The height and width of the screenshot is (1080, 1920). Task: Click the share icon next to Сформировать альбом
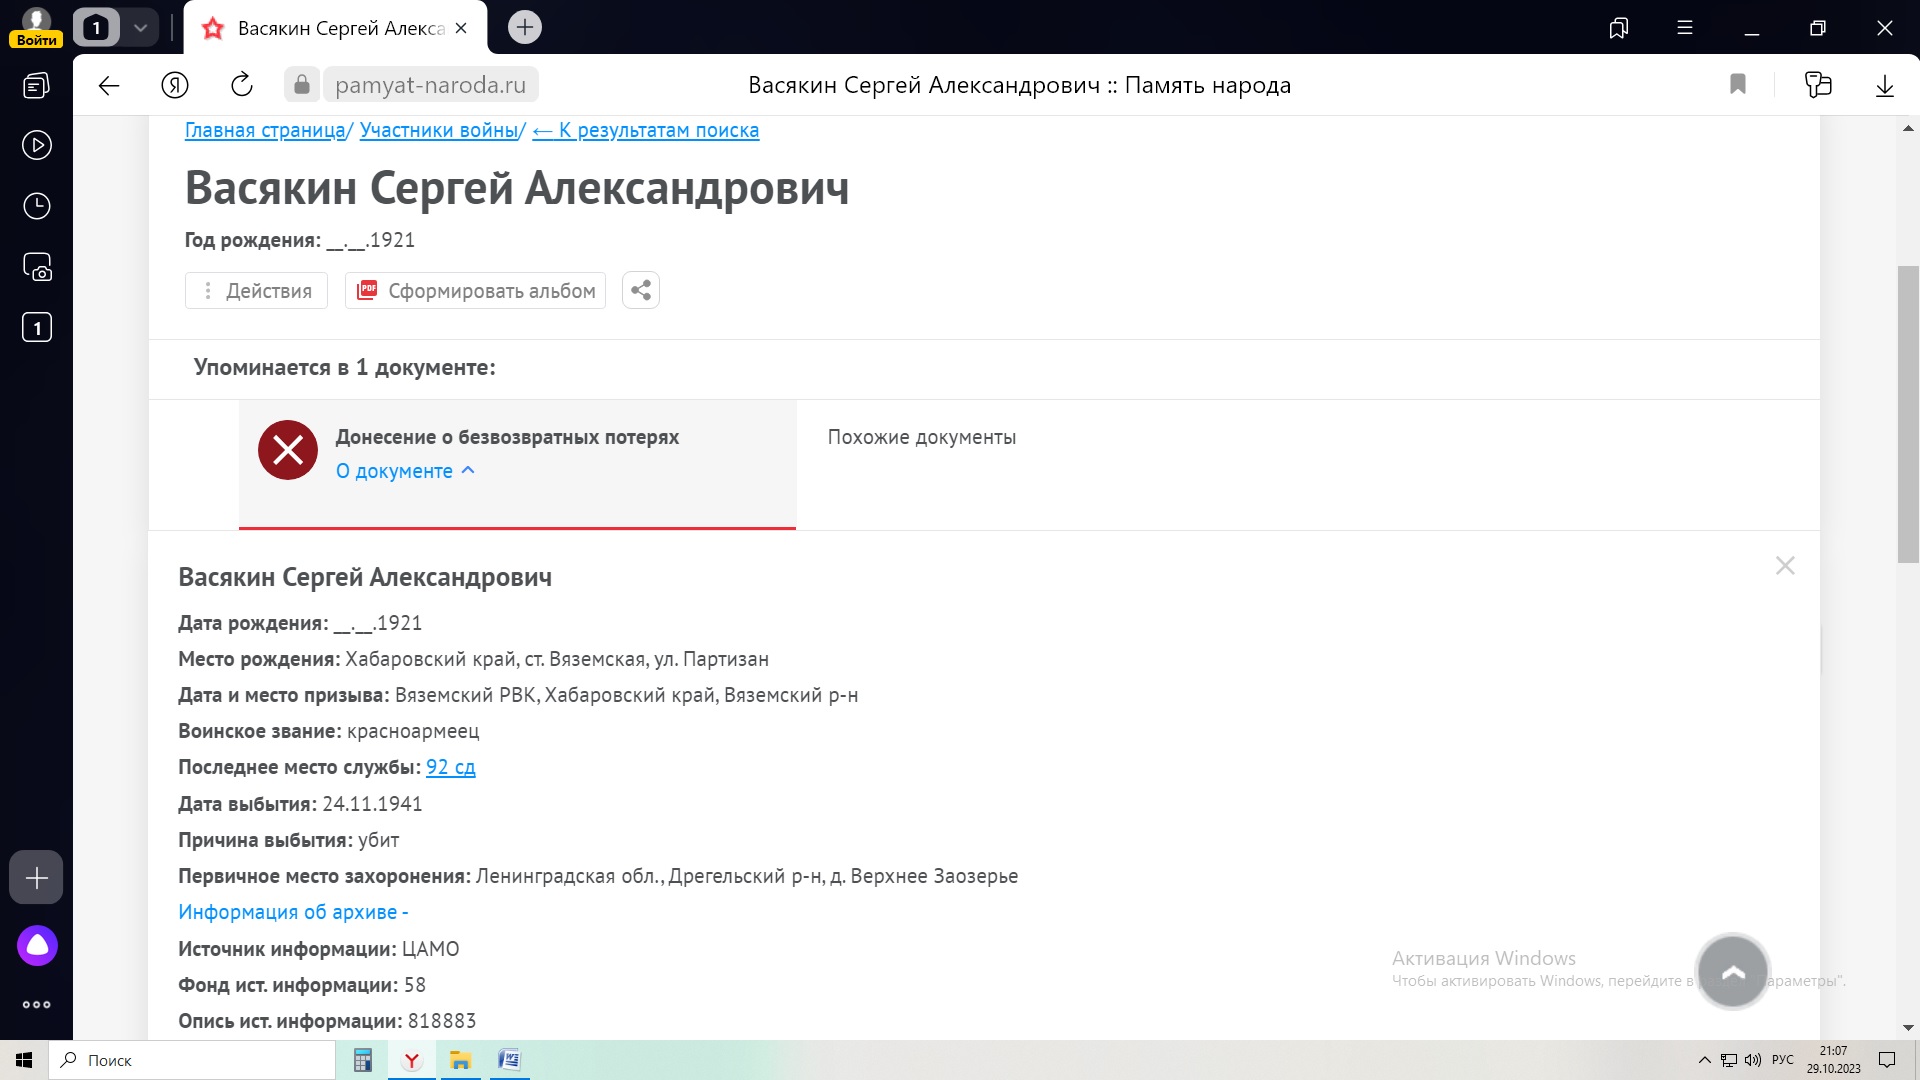pyautogui.click(x=641, y=290)
